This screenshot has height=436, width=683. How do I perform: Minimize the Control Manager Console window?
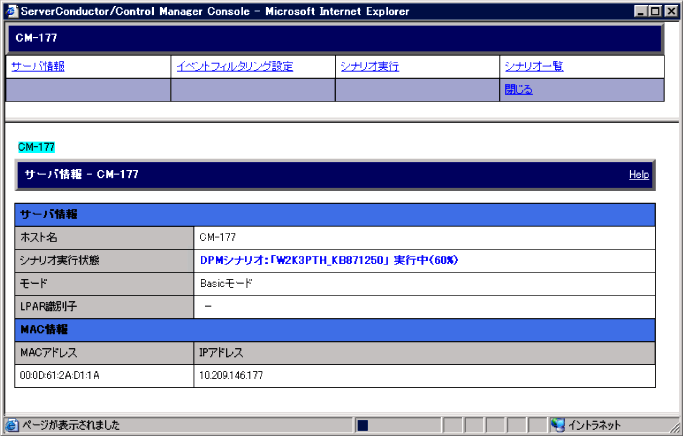tap(641, 10)
